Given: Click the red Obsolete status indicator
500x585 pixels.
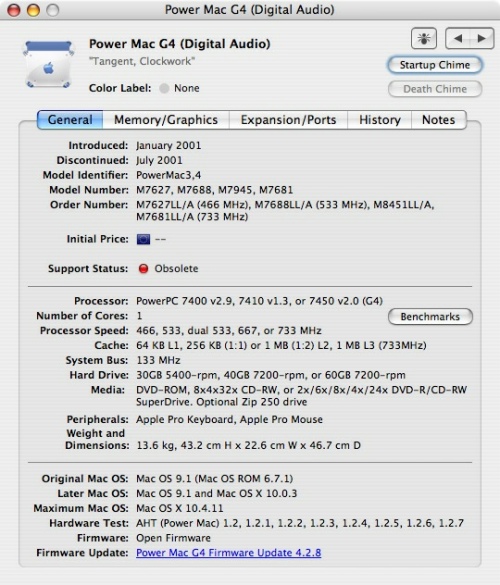Looking at the screenshot, I should coord(143,269).
